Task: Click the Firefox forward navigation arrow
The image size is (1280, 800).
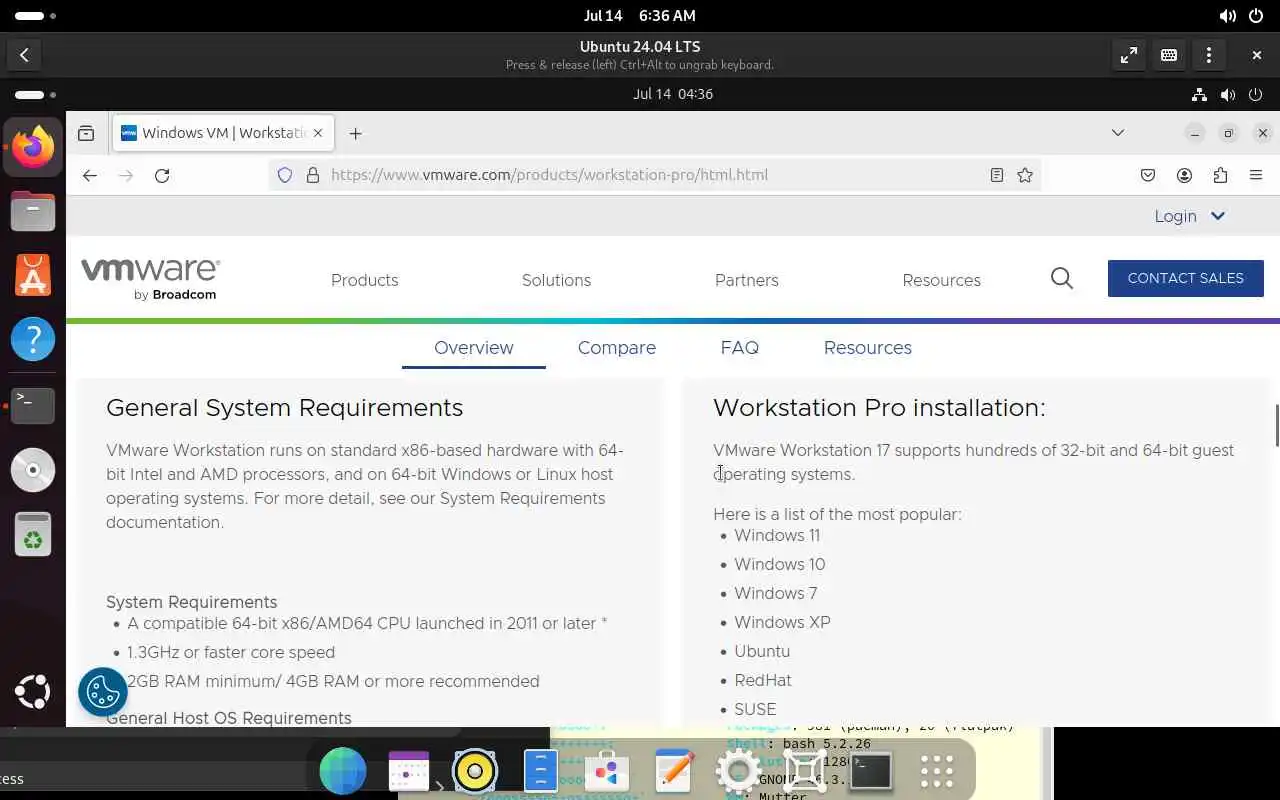Action: (x=126, y=175)
